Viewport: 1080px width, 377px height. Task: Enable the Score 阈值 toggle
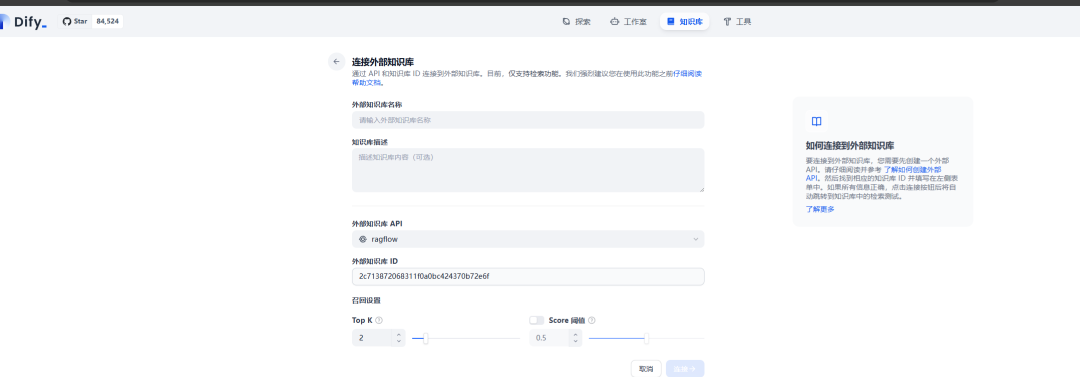[537, 320]
